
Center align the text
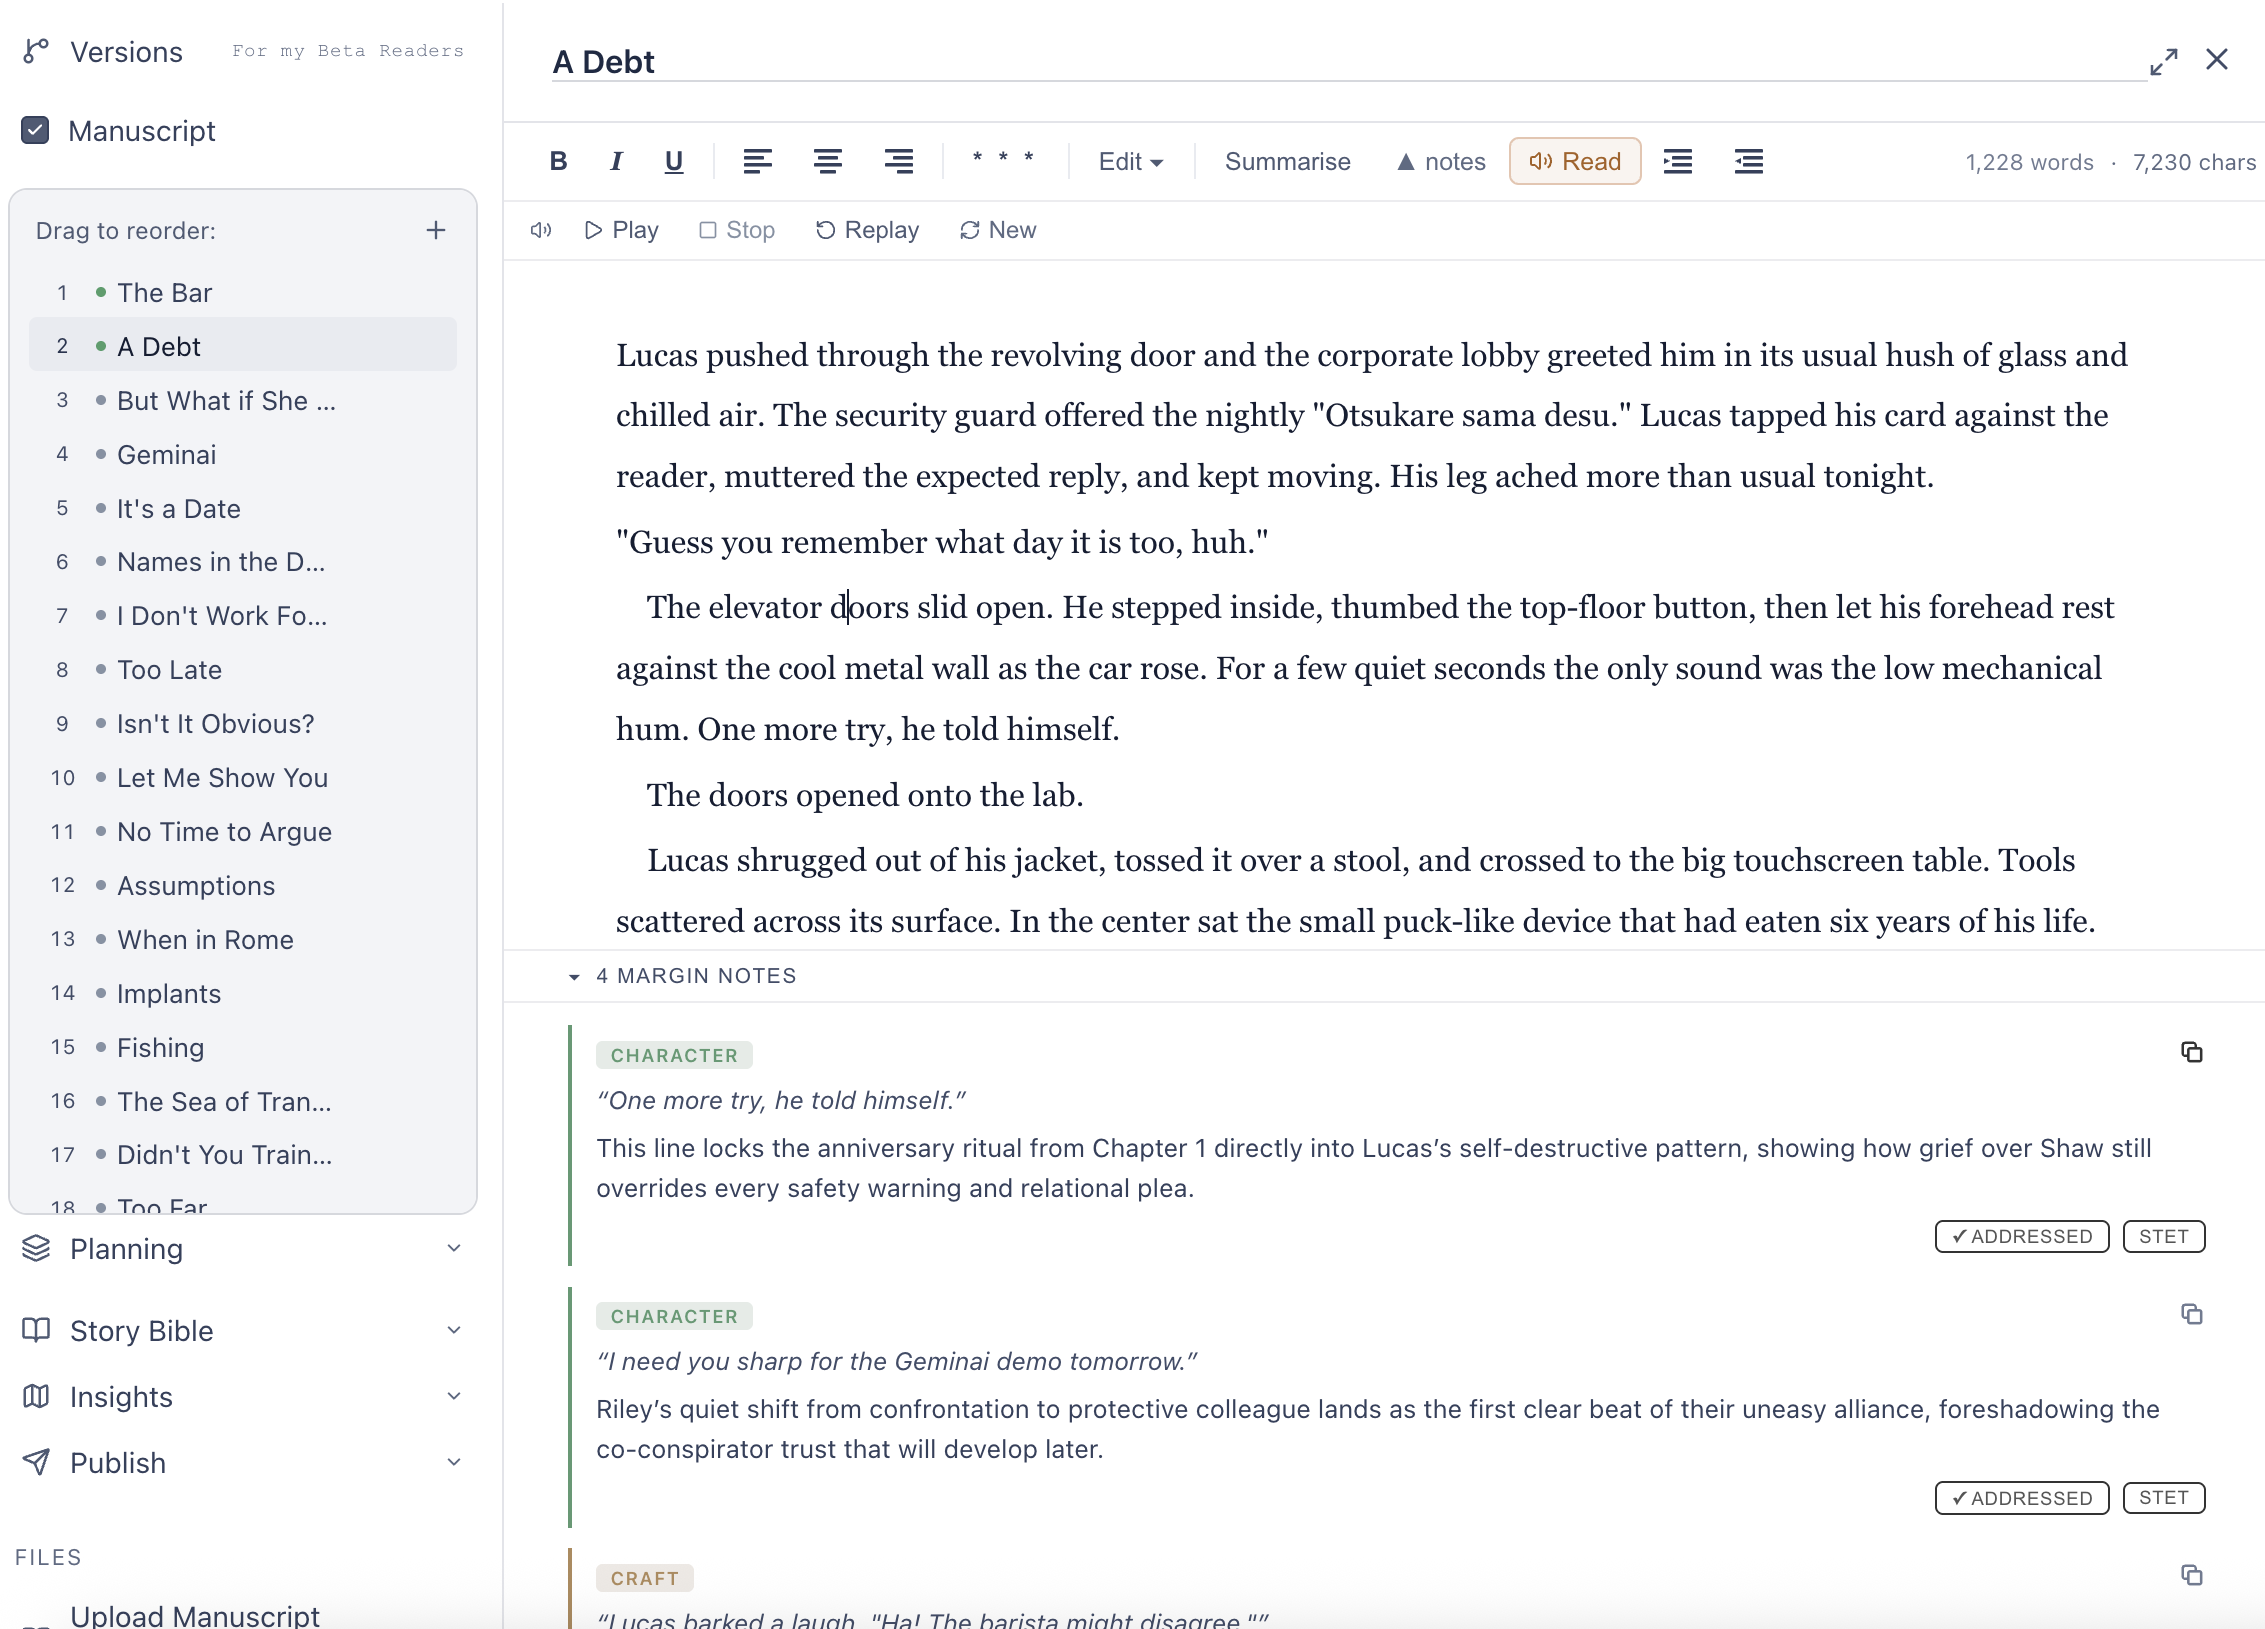pos(827,161)
